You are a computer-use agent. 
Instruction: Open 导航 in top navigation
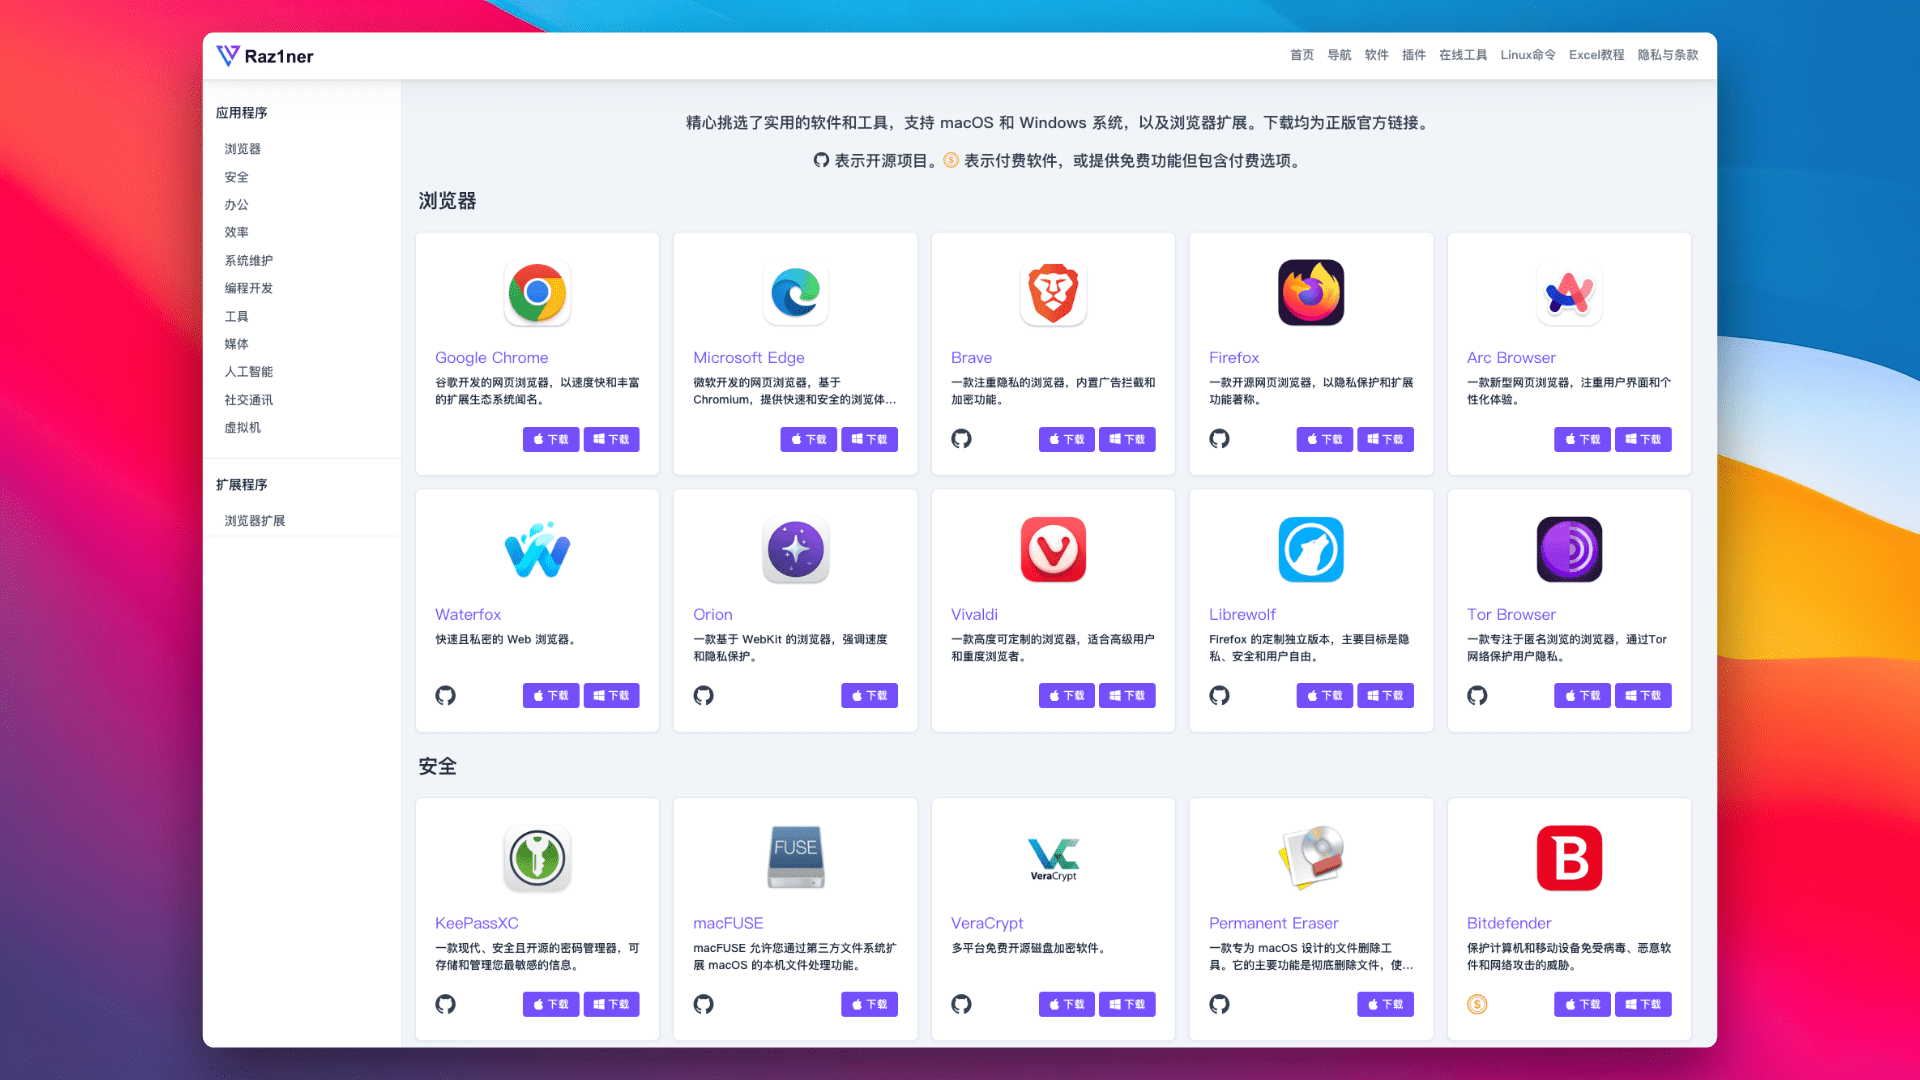coord(1339,55)
